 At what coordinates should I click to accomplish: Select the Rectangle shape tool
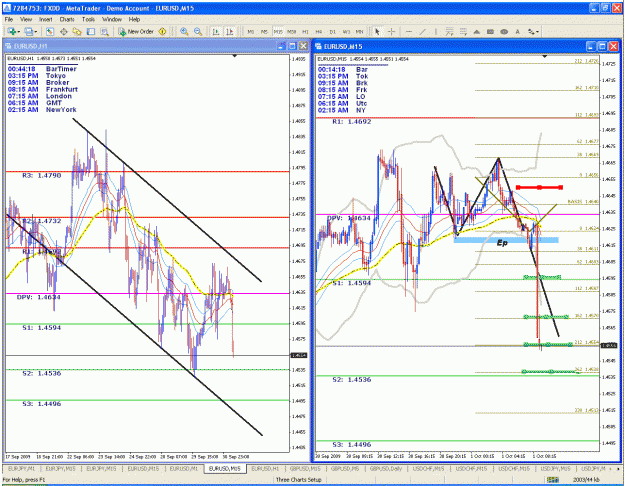(490, 31)
